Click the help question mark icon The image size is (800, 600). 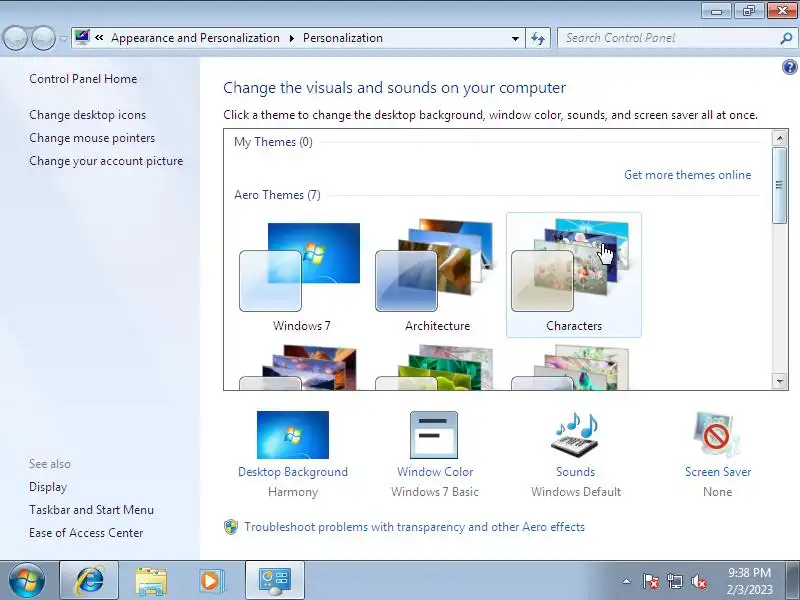point(789,67)
